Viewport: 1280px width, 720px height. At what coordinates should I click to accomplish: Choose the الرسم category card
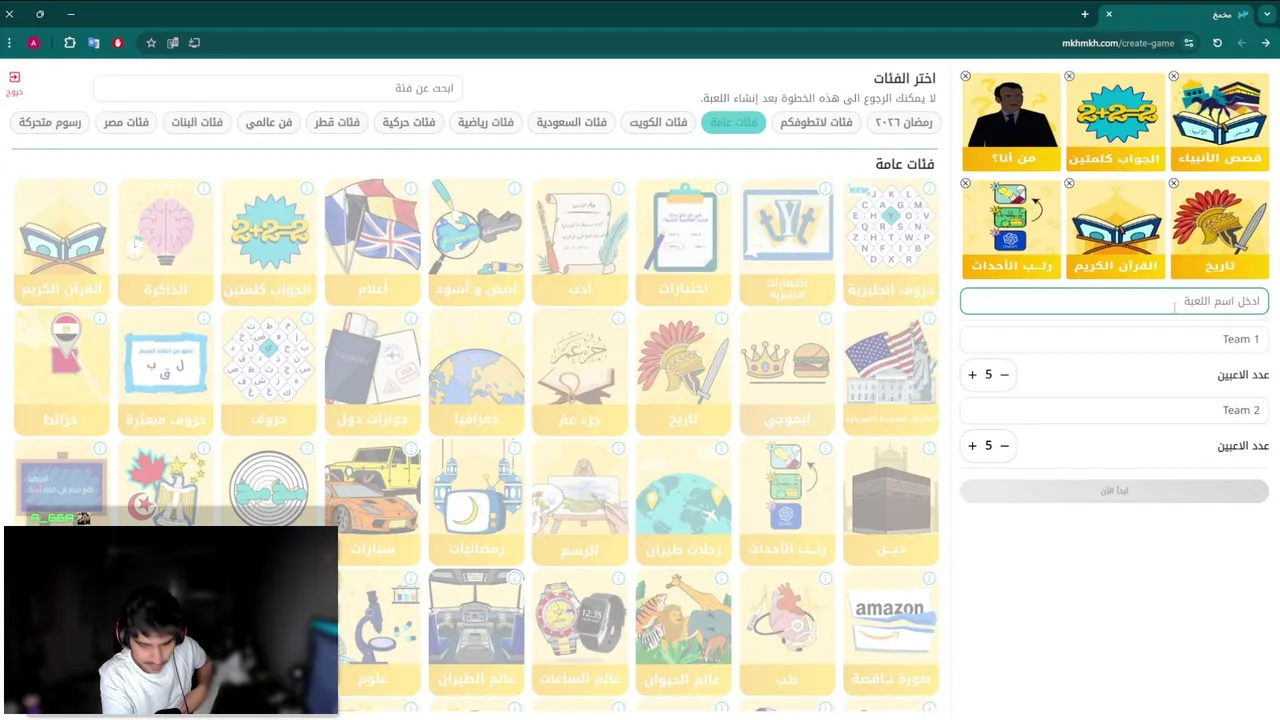click(x=580, y=503)
